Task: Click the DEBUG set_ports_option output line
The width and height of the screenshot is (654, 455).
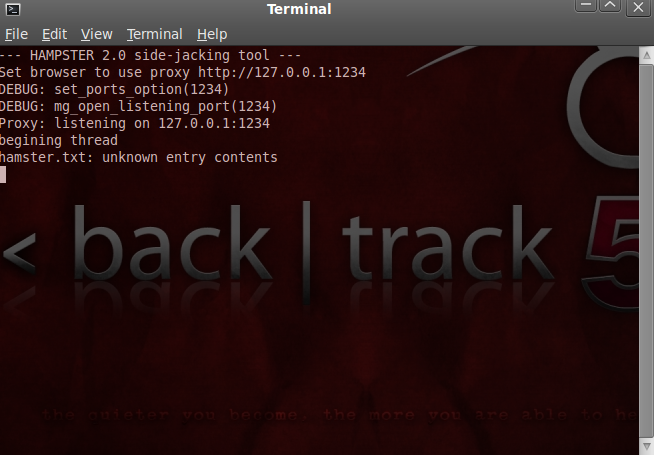Action: pyautogui.click(x=114, y=89)
